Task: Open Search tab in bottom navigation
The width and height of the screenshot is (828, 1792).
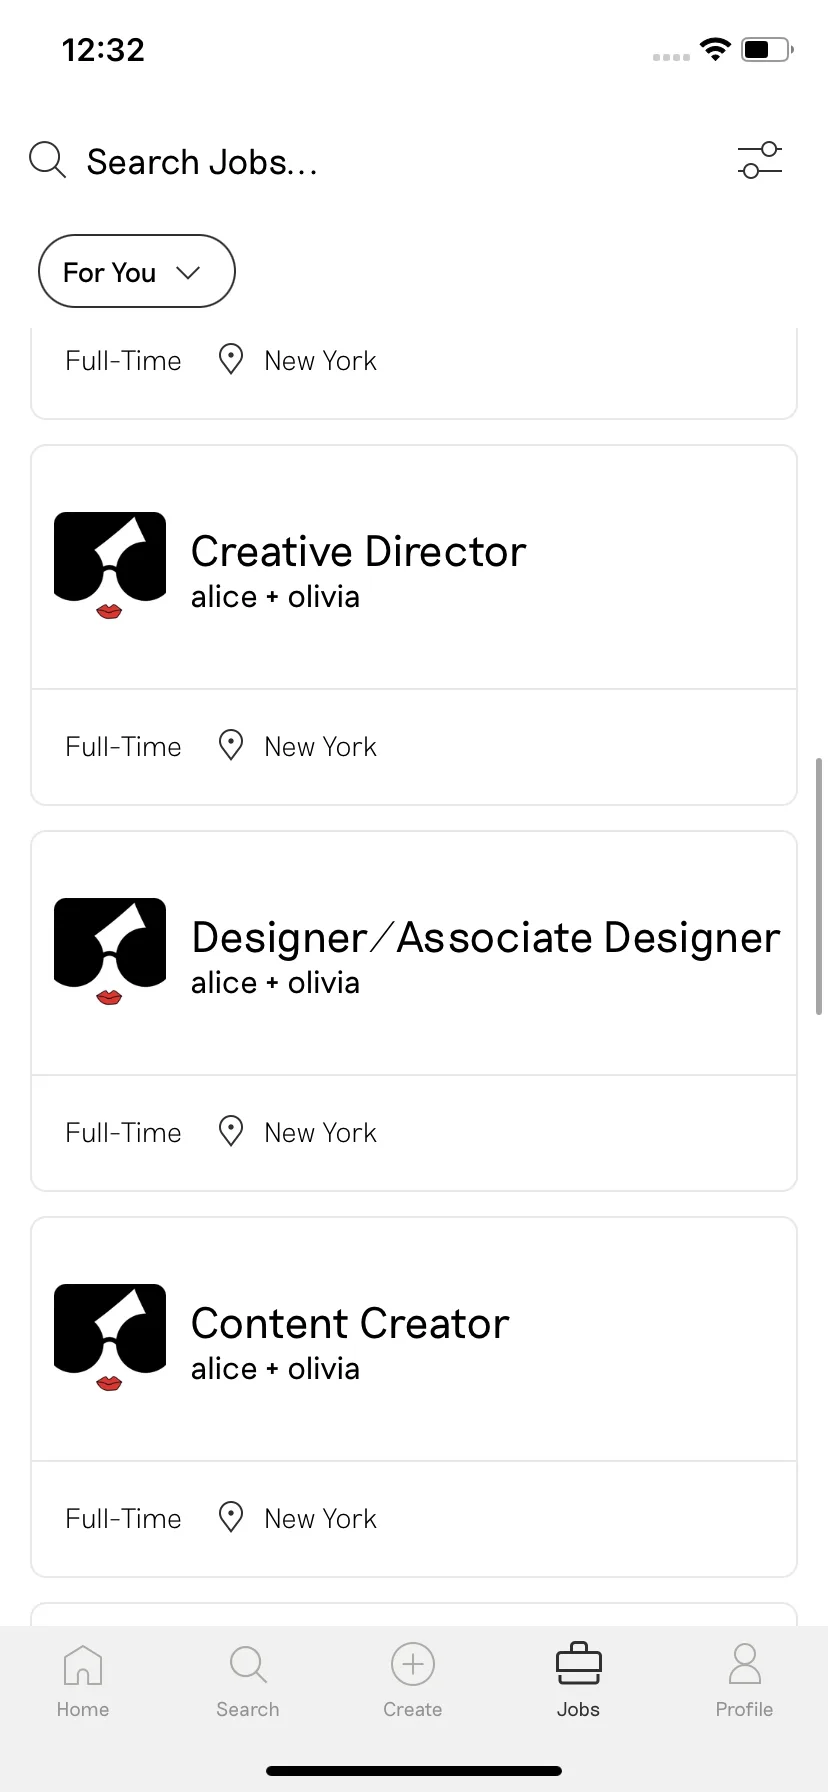Action: tap(248, 1681)
